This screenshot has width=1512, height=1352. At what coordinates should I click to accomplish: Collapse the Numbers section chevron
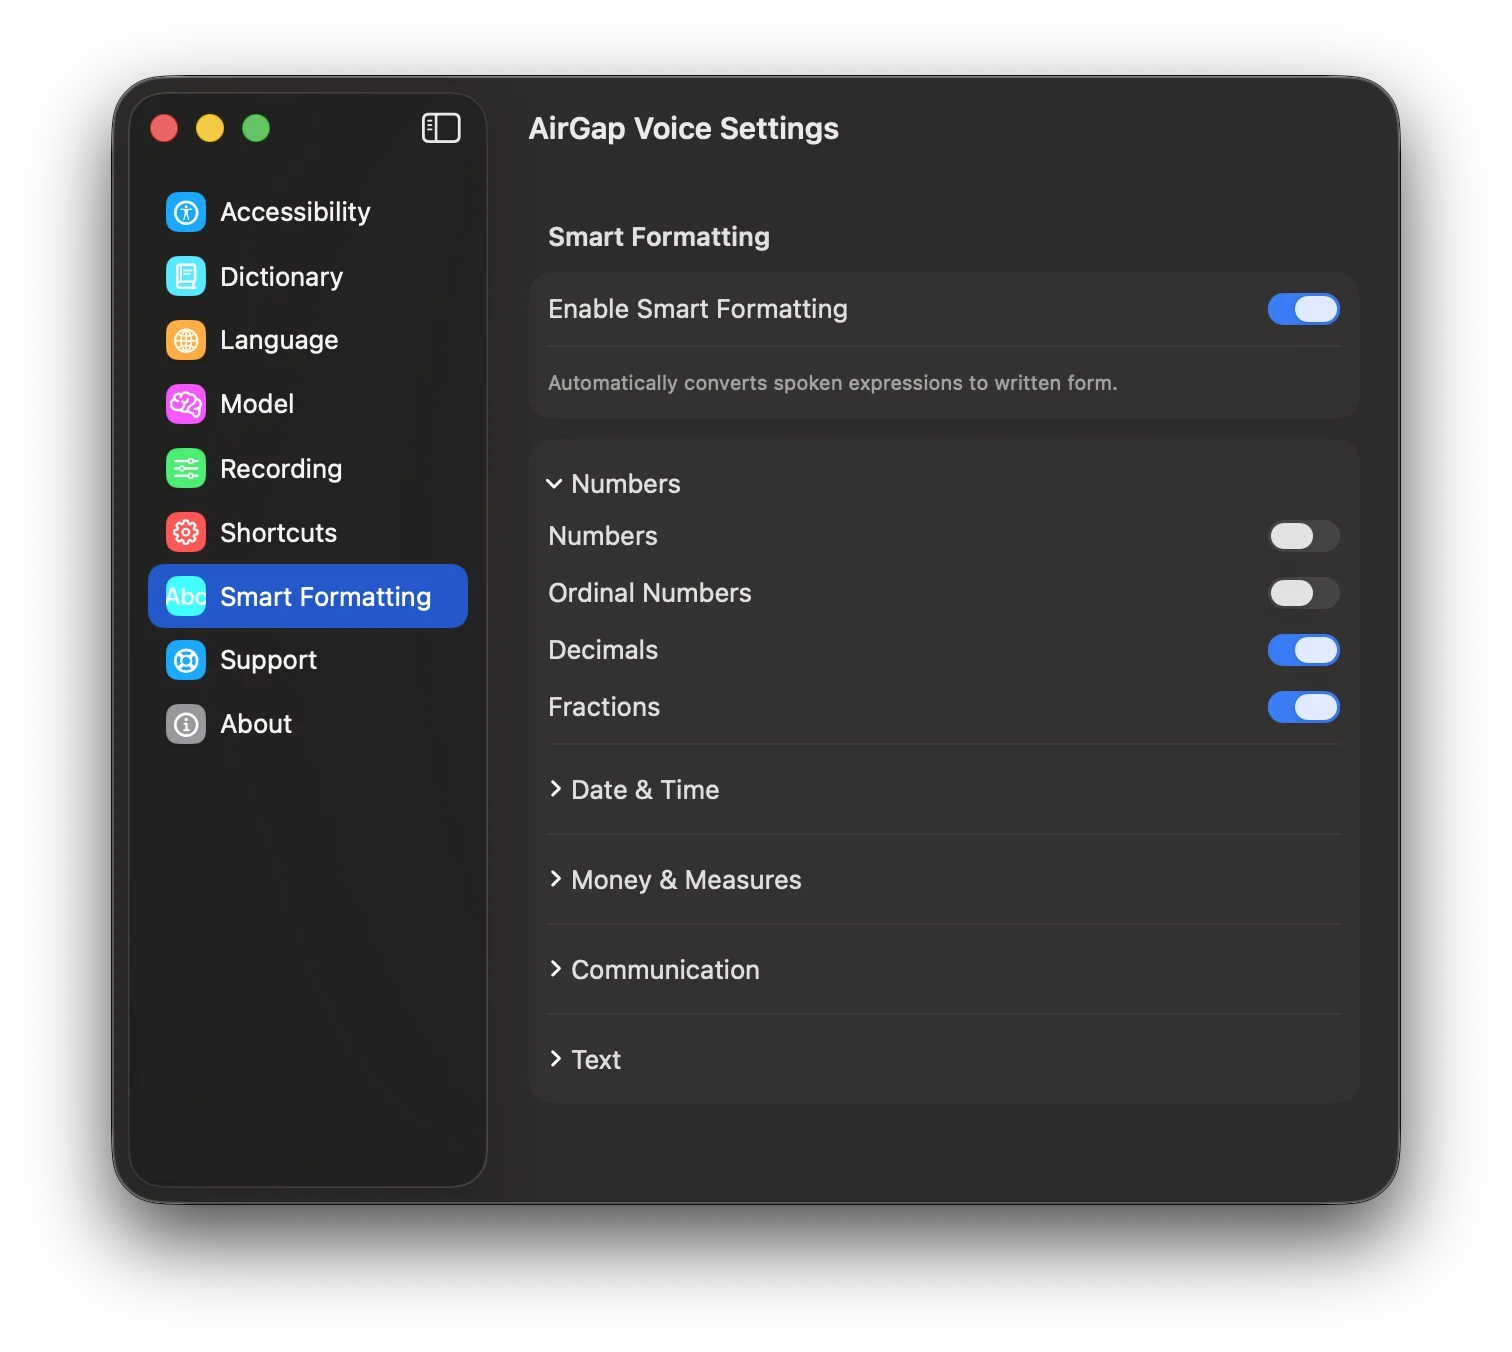point(554,484)
